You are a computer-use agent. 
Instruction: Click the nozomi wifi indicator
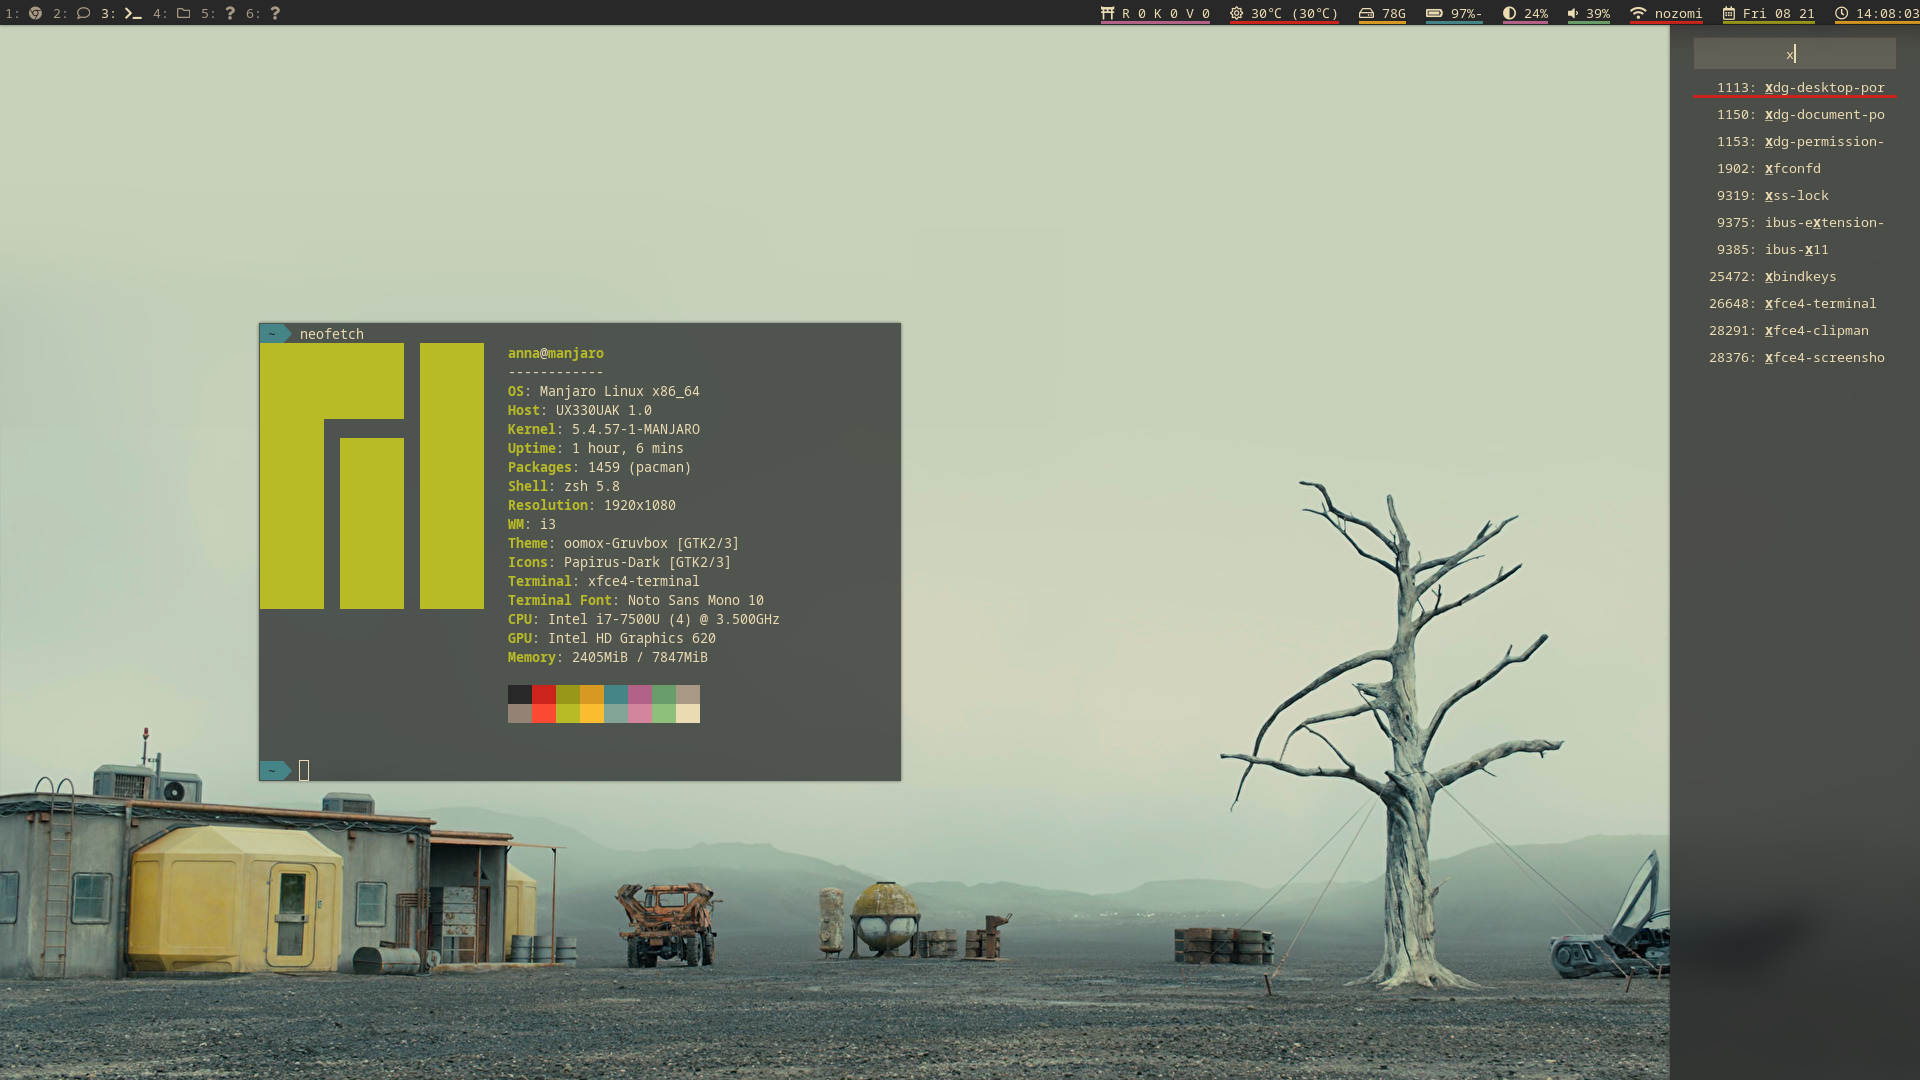coord(1666,13)
